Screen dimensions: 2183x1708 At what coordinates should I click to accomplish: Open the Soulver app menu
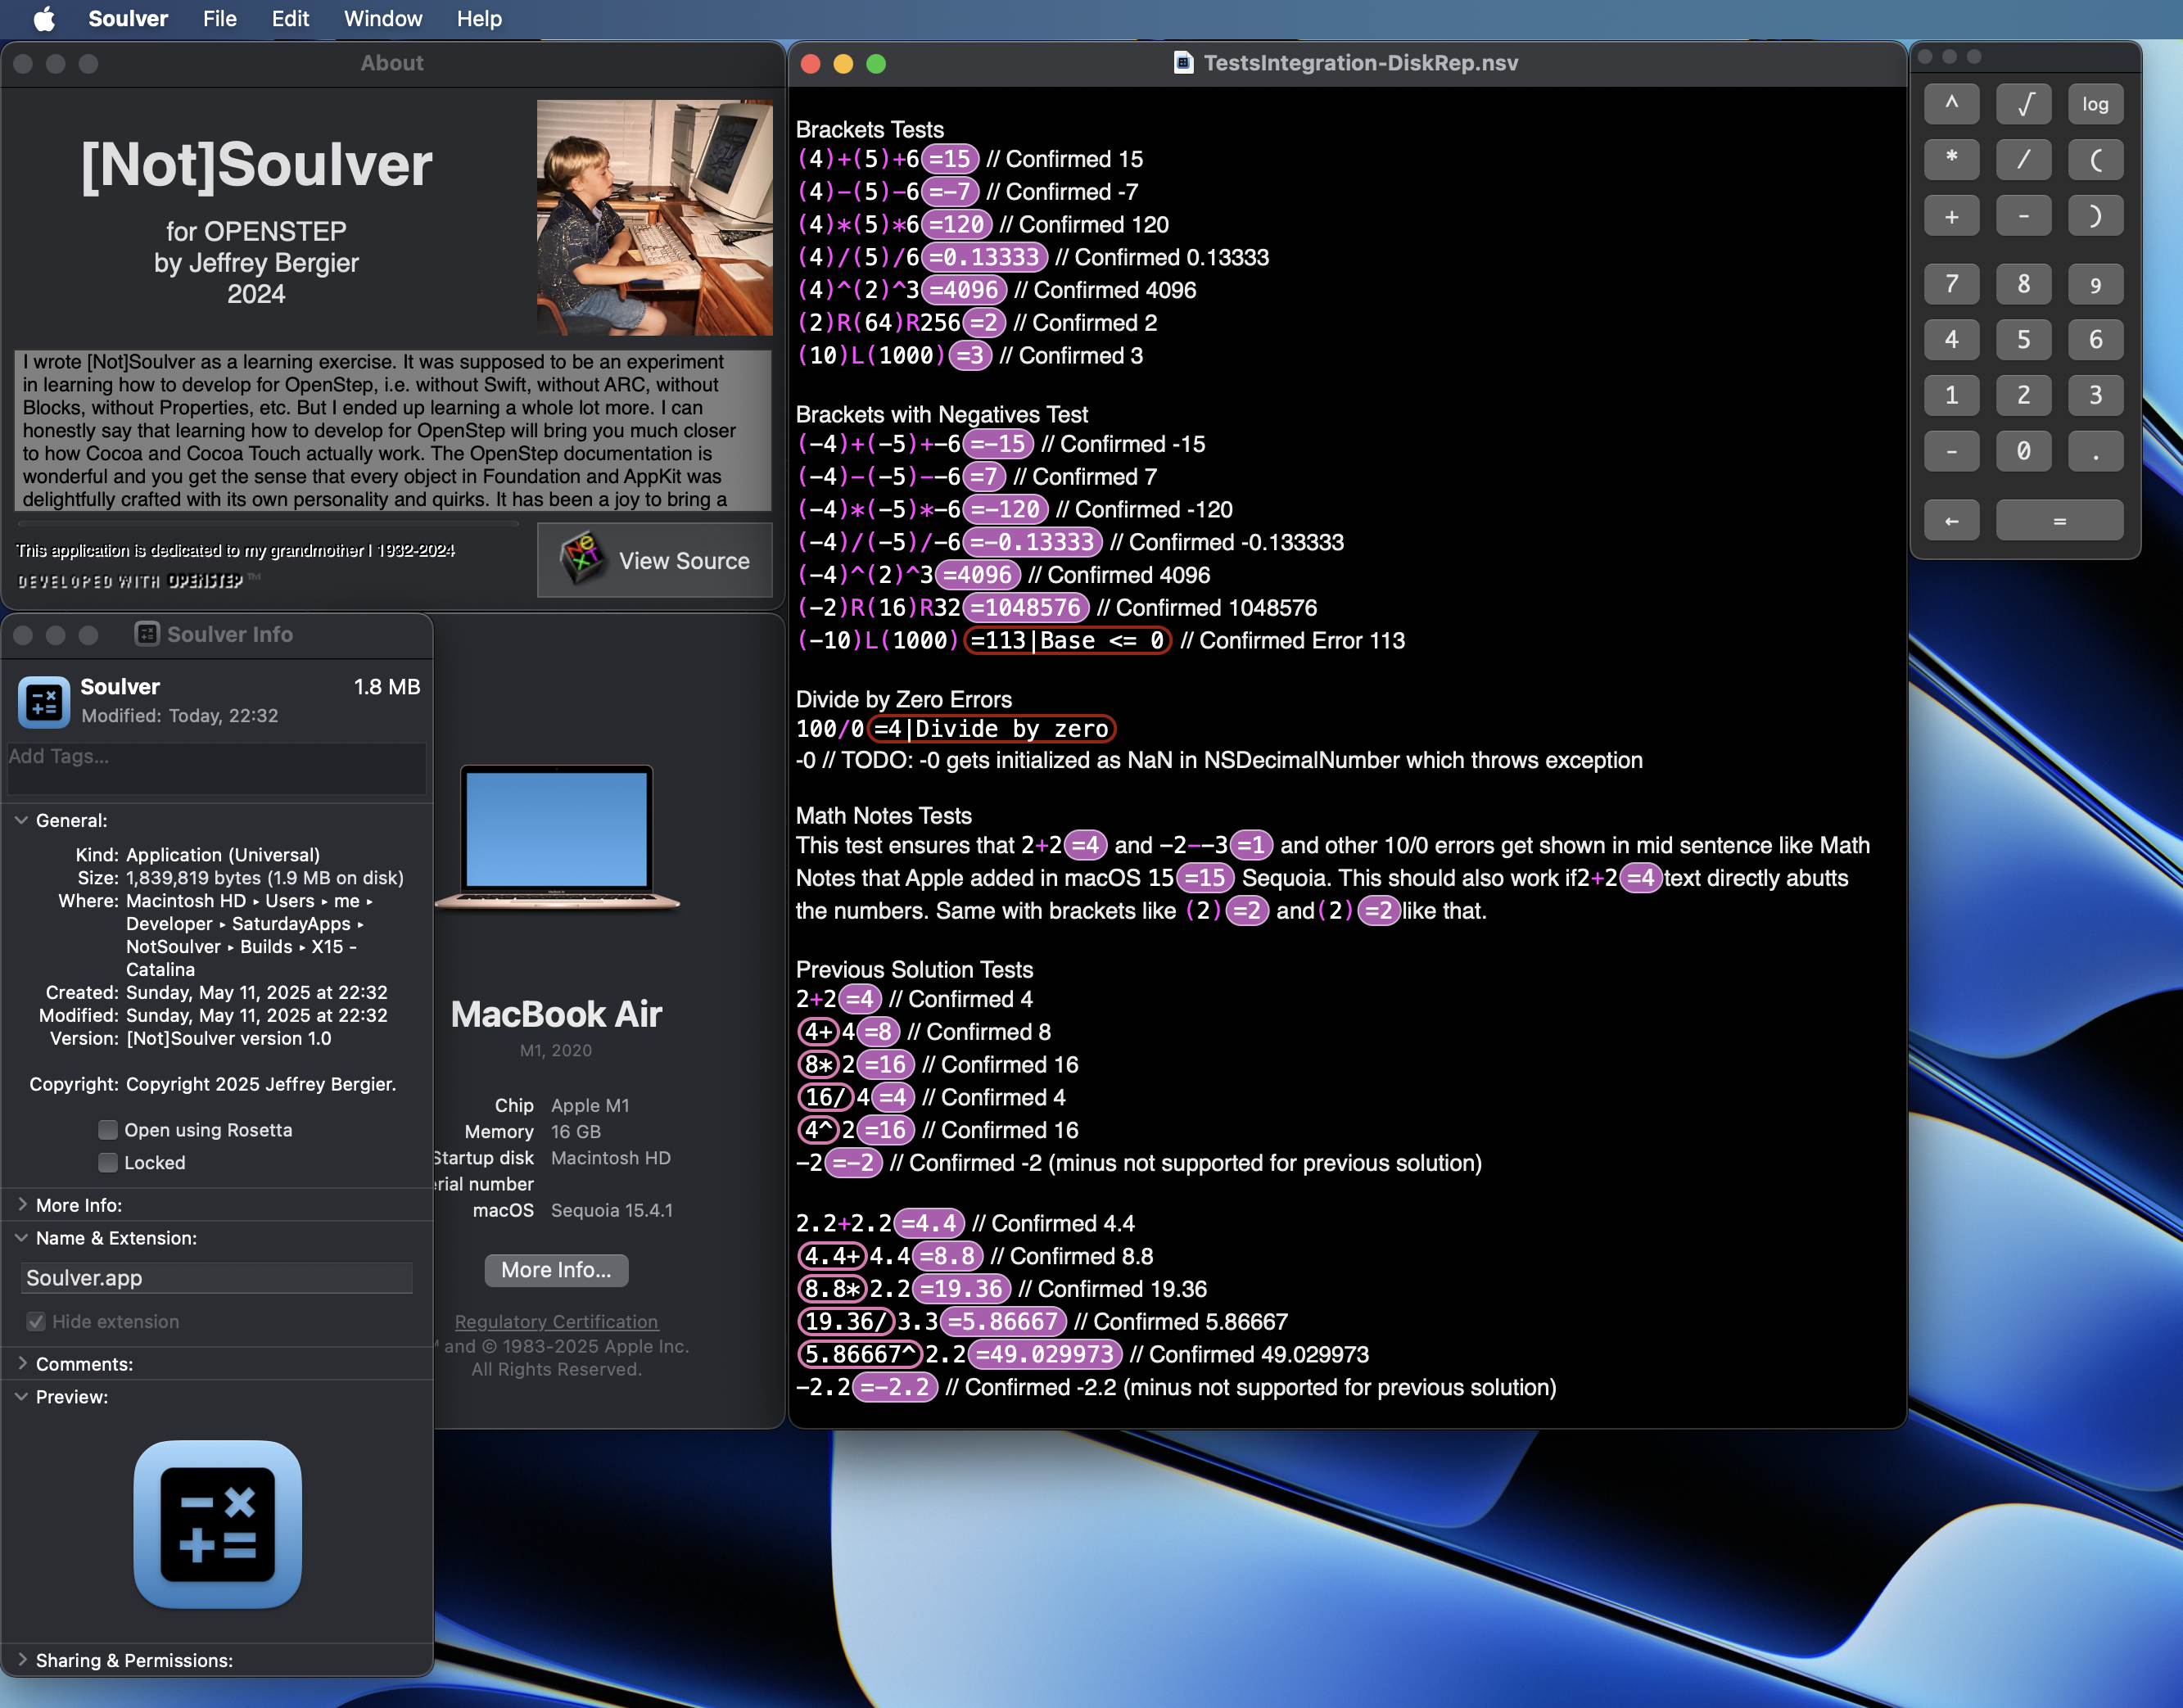tap(128, 19)
